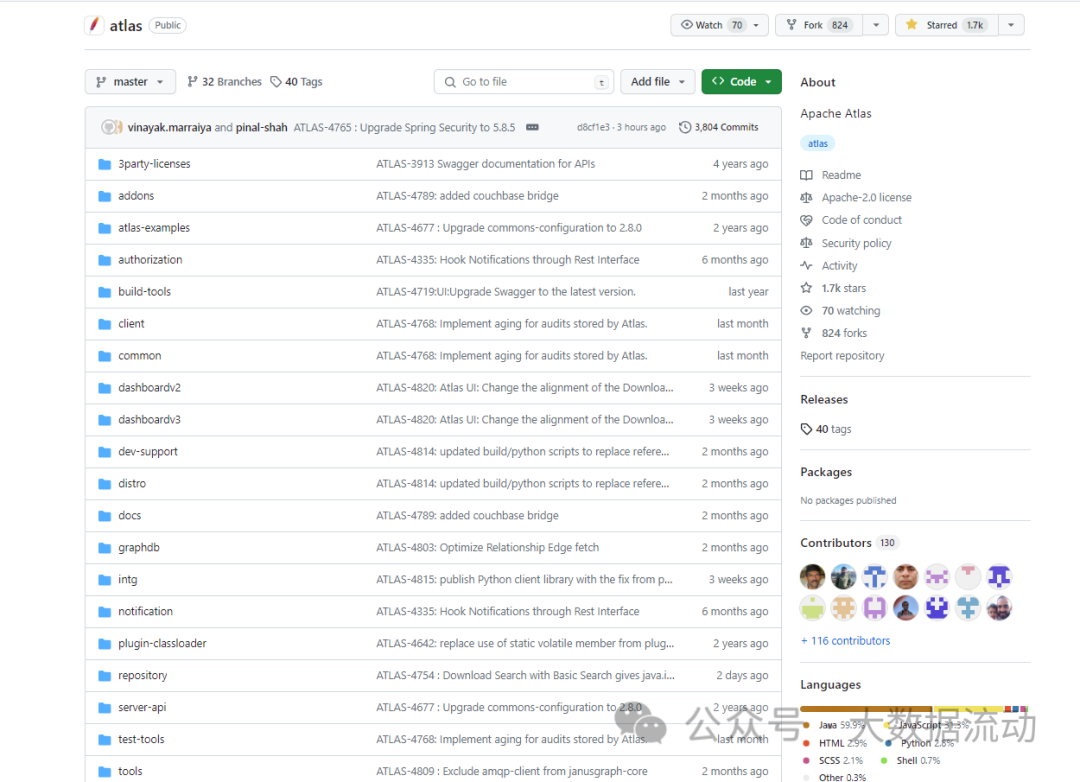Click the Activity pulse icon

(x=807, y=266)
